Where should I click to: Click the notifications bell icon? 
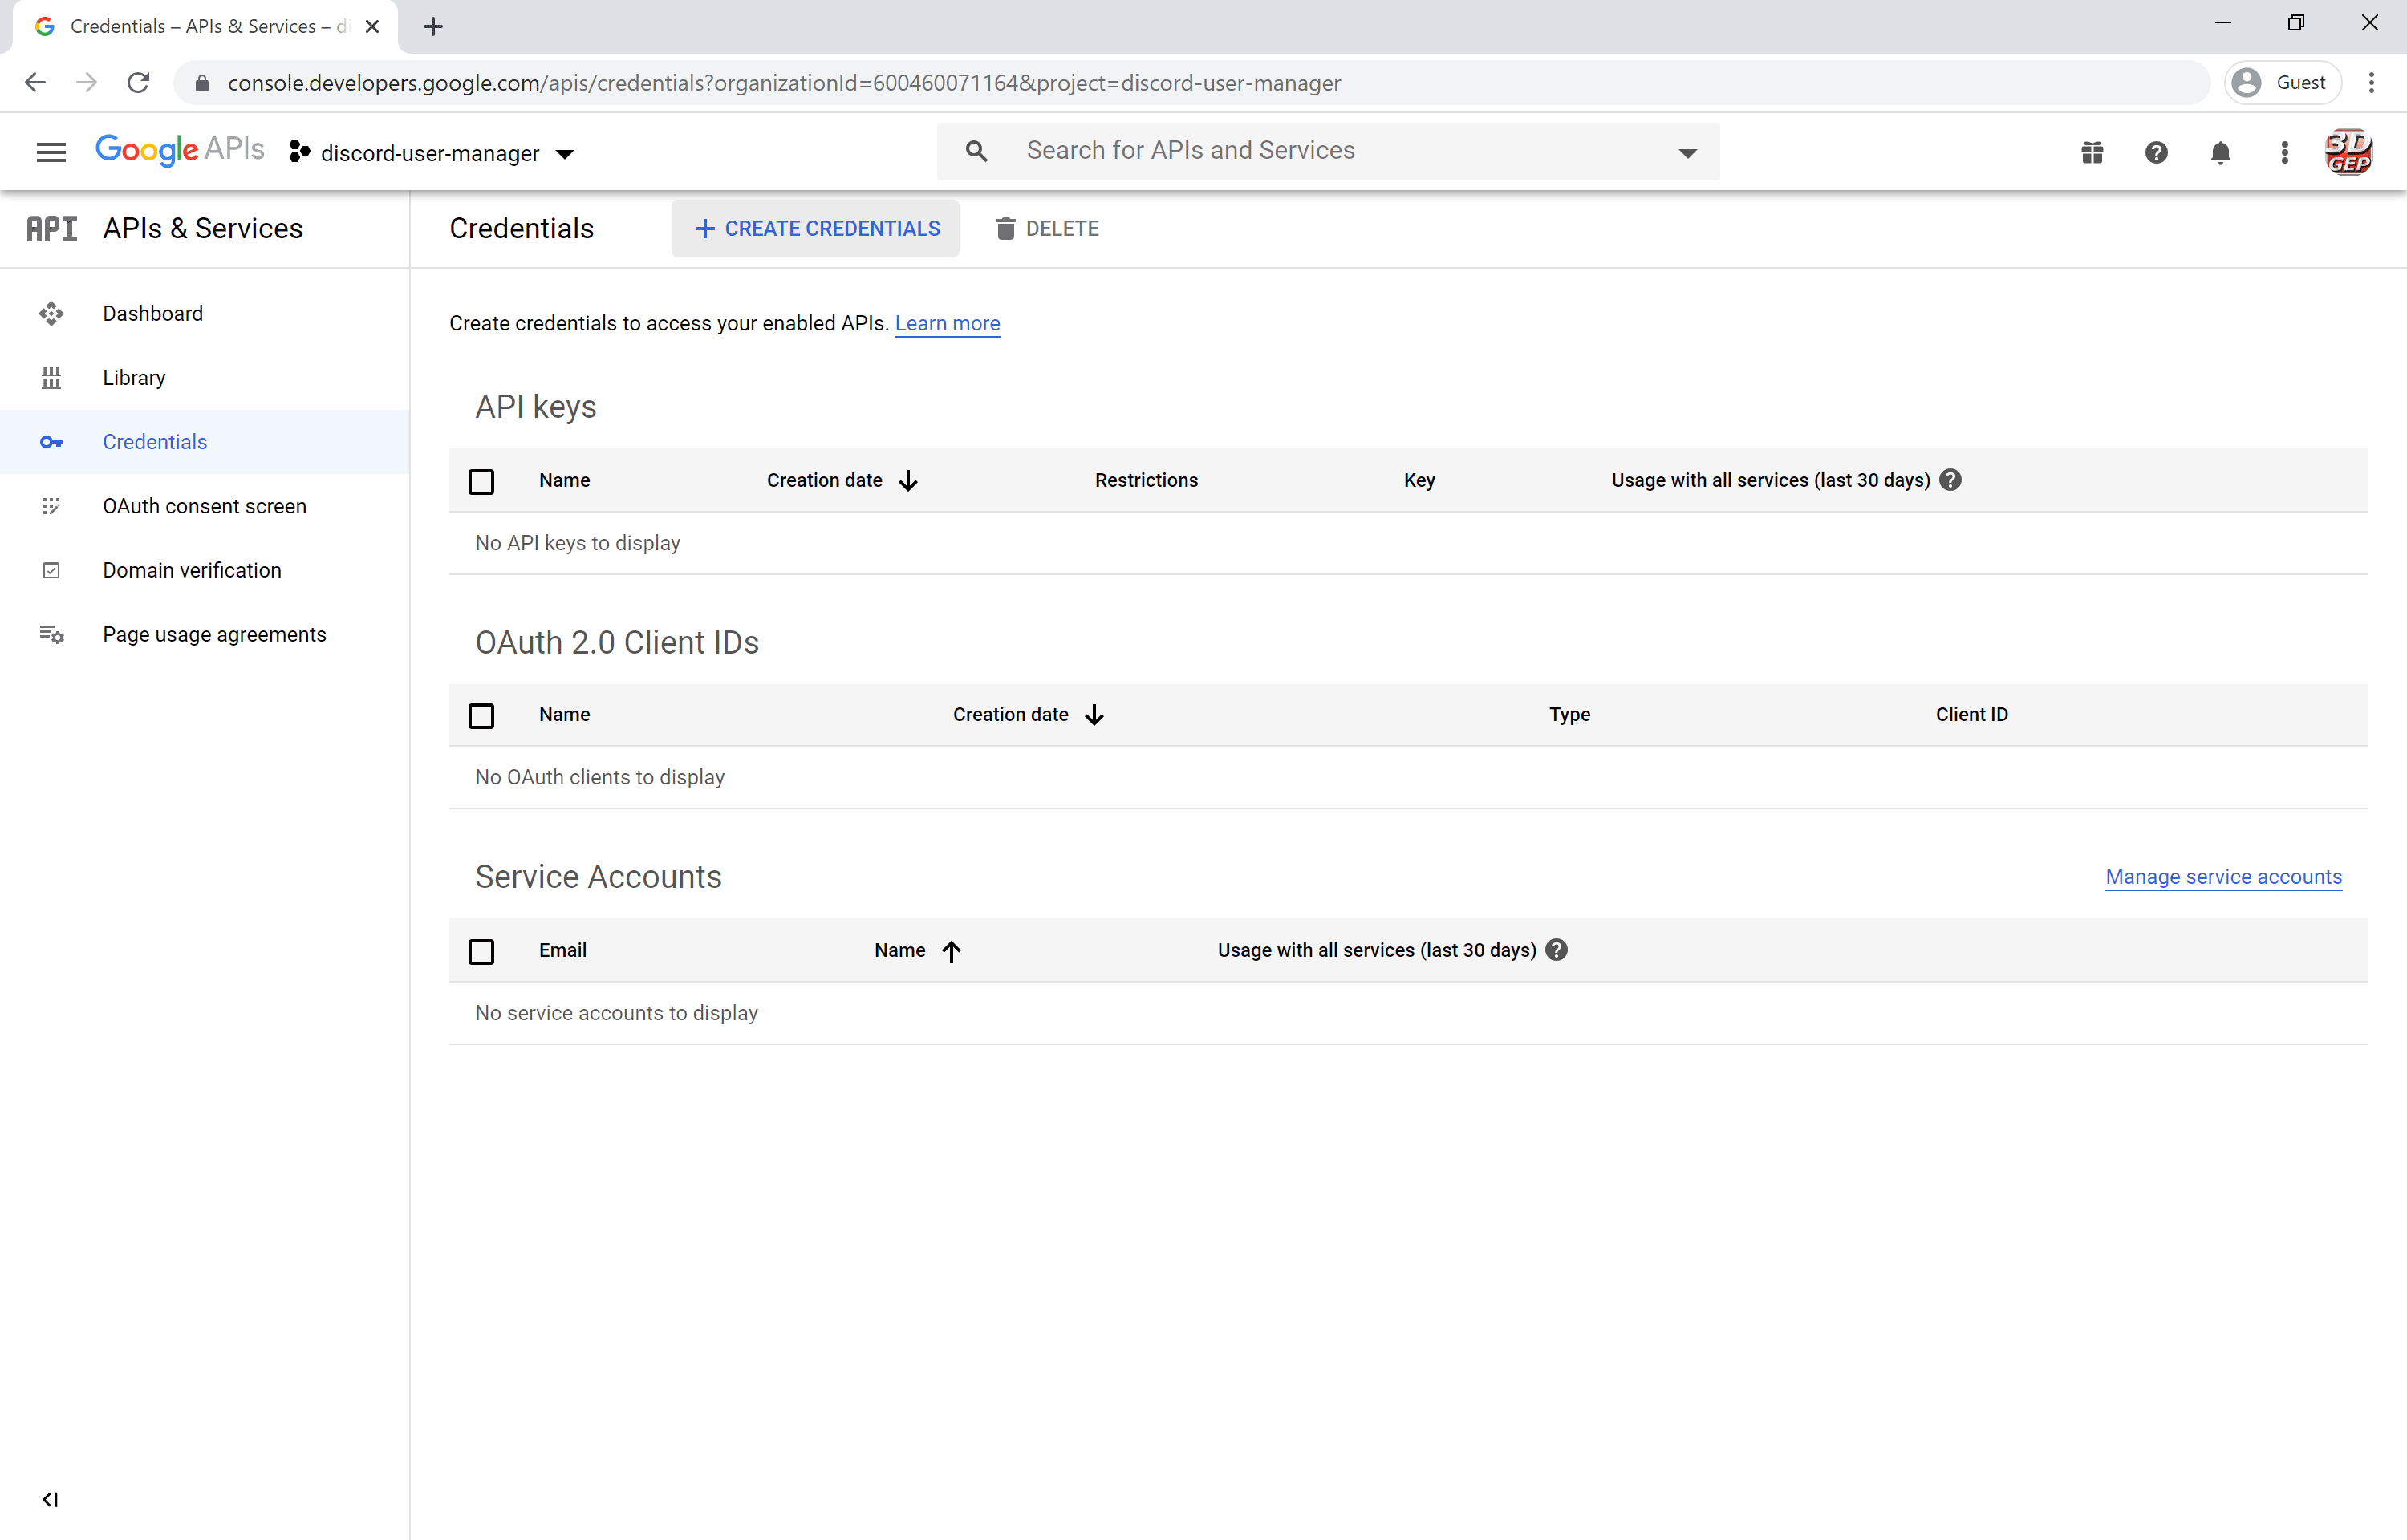[x=2219, y=152]
